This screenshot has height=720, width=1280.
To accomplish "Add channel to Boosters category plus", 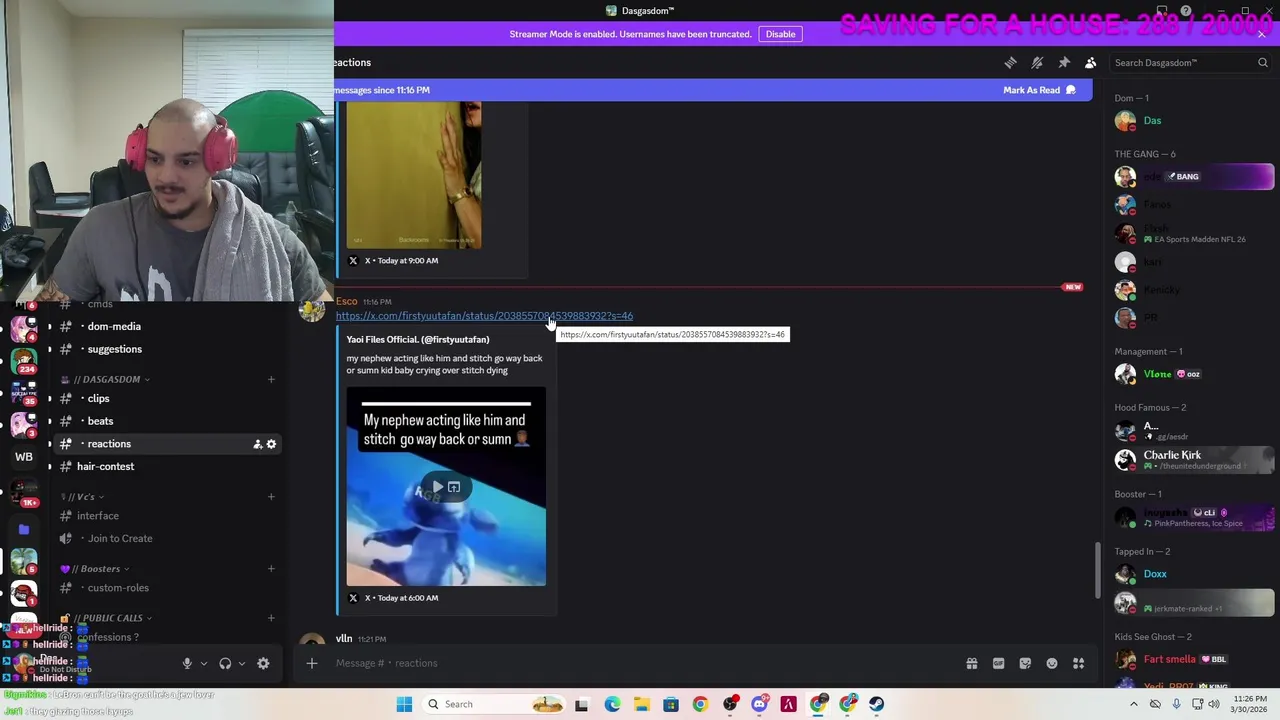I will [x=270, y=569].
